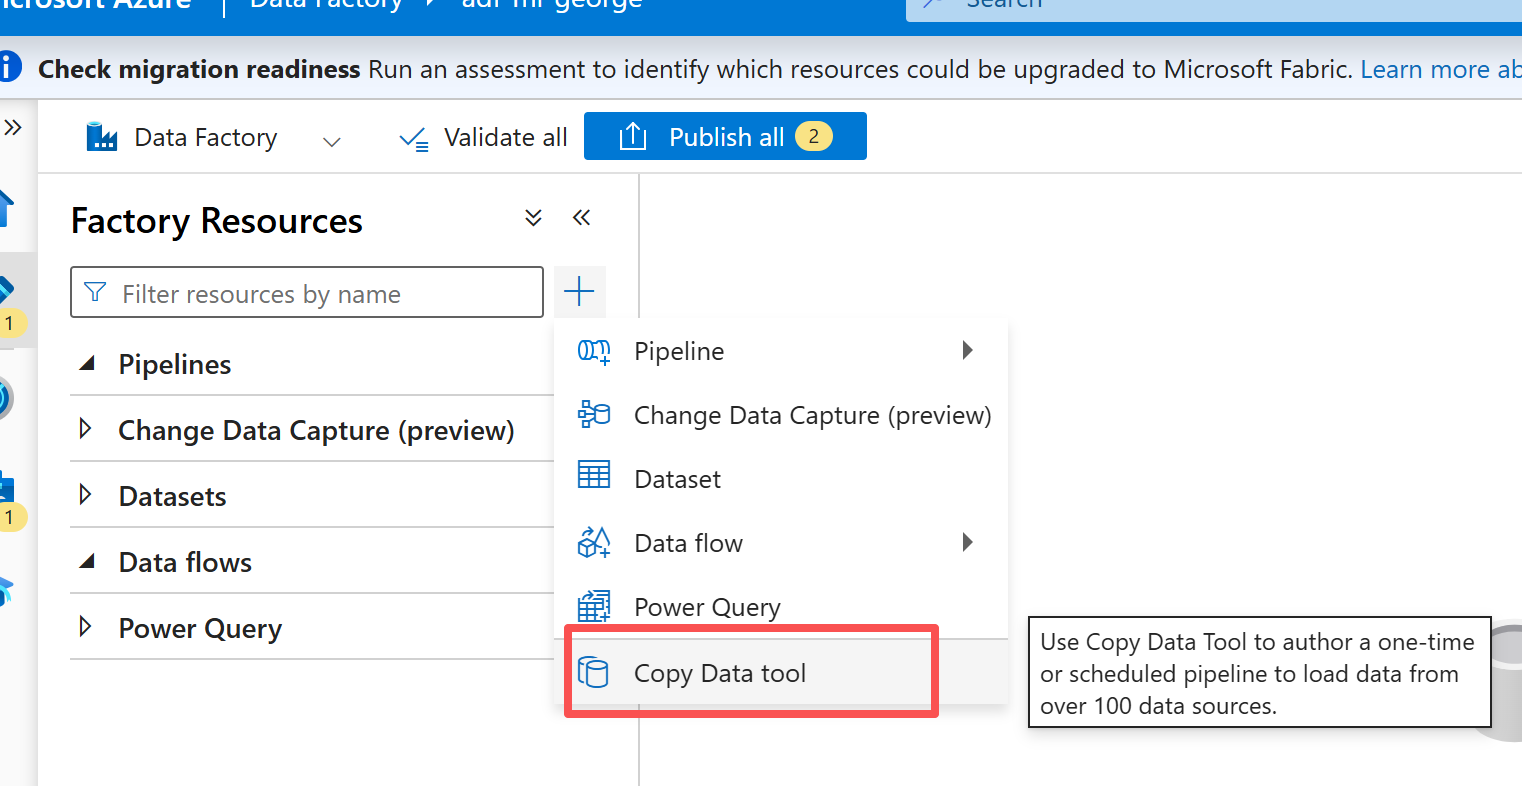Collapse the Data flows tree section

(88, 562)
